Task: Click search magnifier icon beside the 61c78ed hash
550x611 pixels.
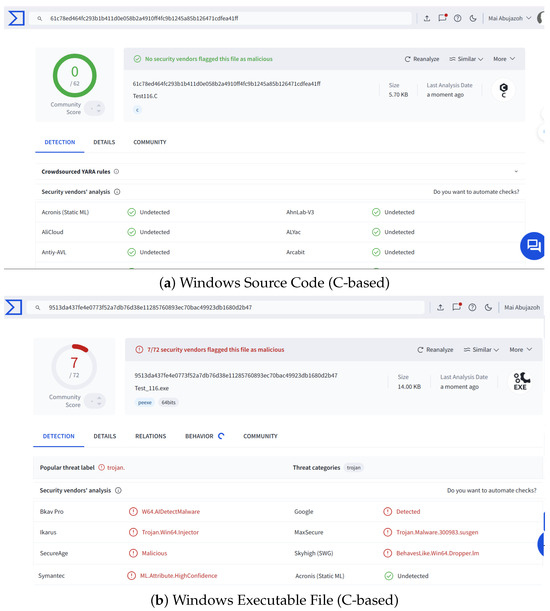Action: tap(40, 18)
